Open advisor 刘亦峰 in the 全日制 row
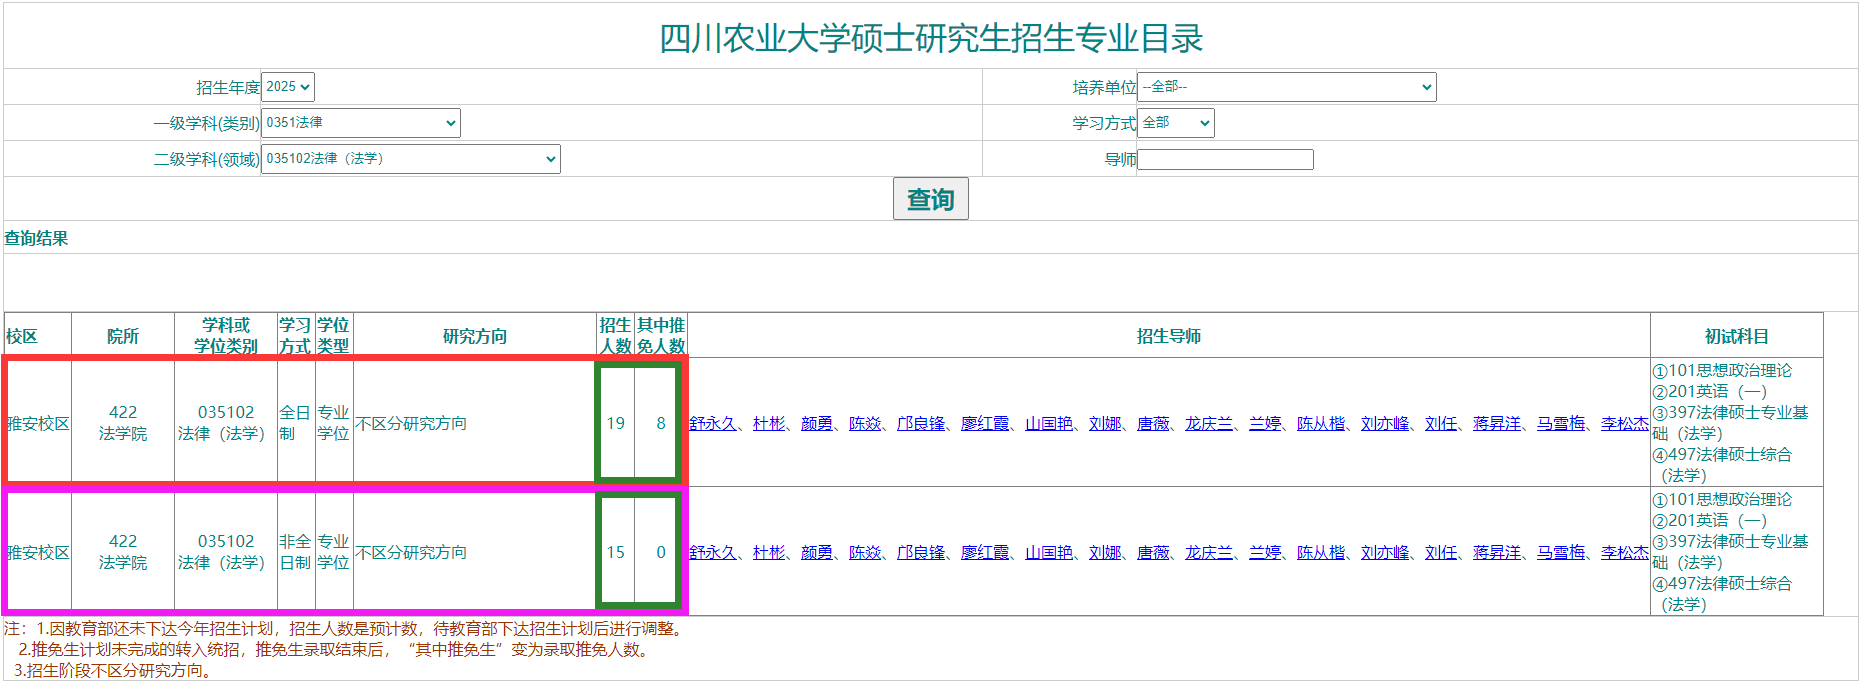Image resolution: width=1861 pixels, height=684 pixels. (1385, 424)
